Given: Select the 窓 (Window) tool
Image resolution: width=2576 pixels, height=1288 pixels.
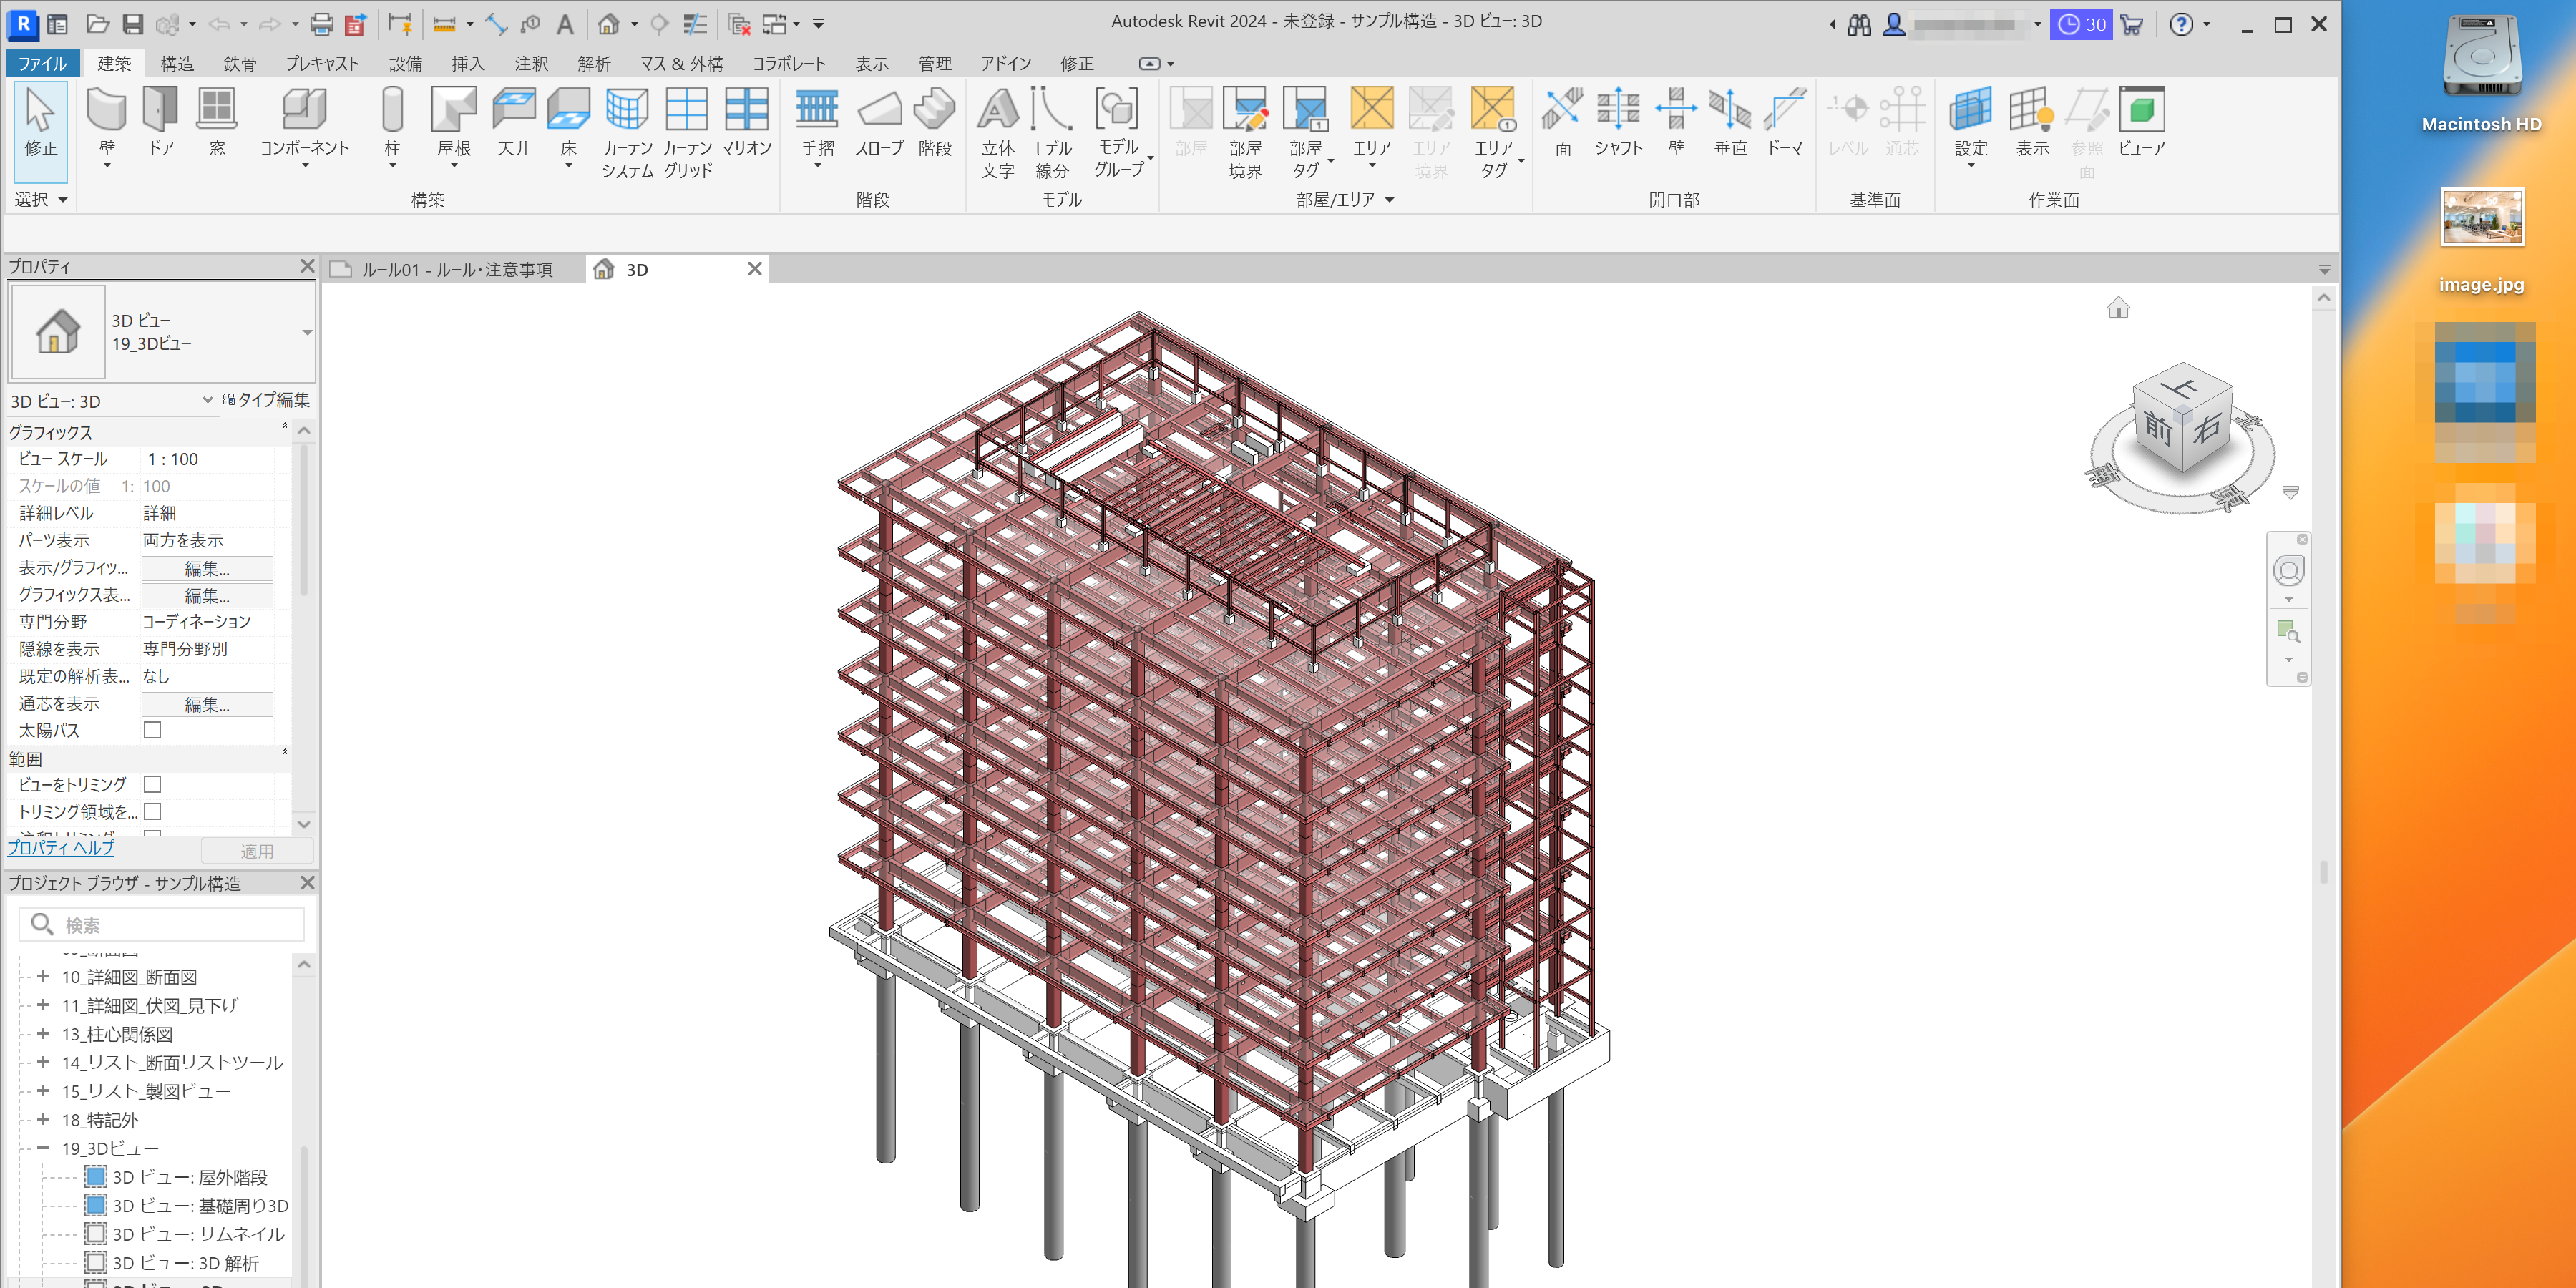Looking at the screenshot, I should 217,122.
